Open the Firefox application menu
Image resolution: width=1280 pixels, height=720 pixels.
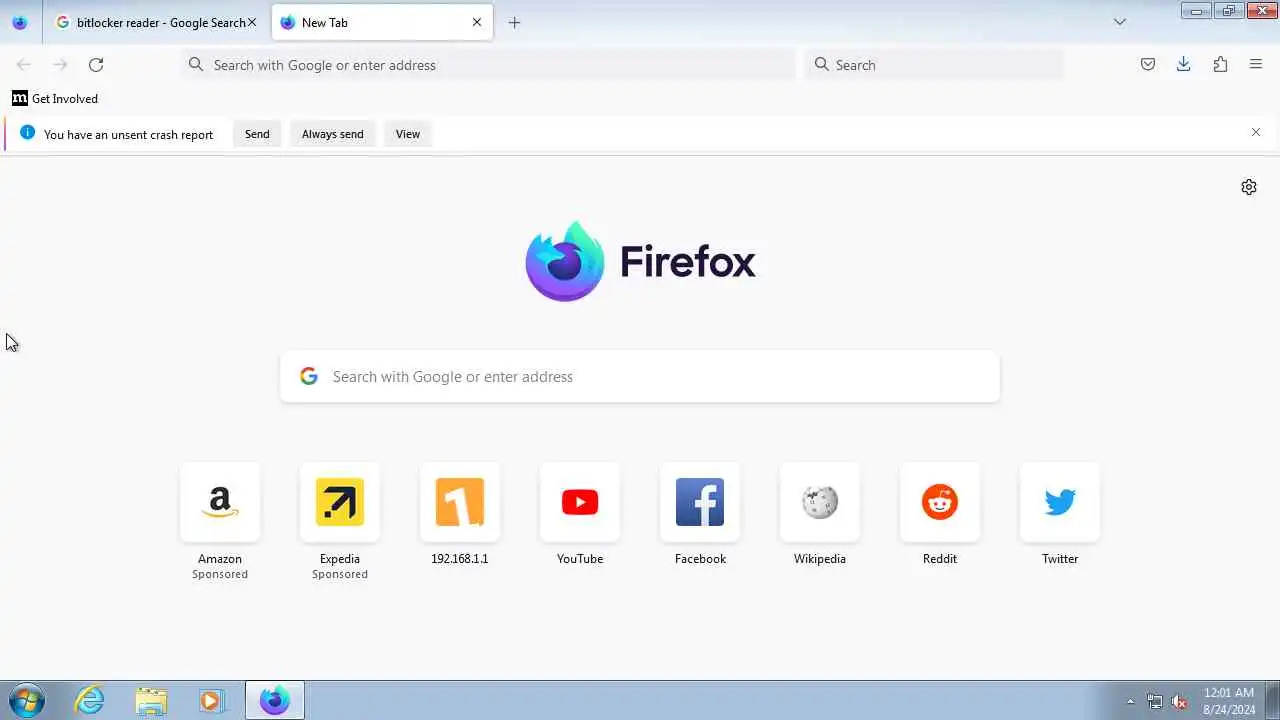[1256, 65]
